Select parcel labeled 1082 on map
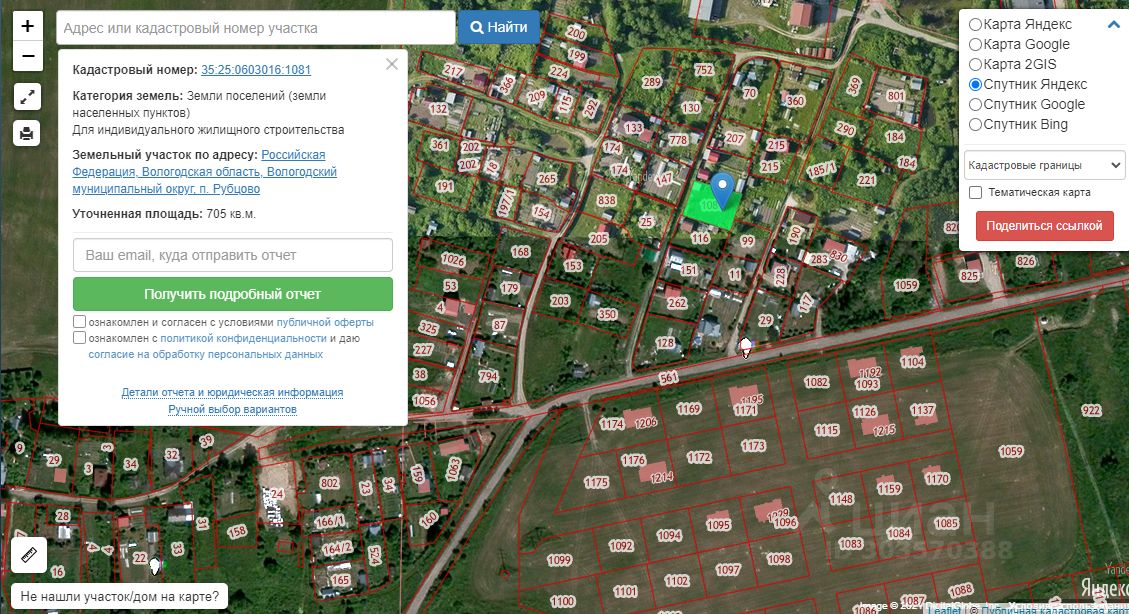 pos(816,382)
